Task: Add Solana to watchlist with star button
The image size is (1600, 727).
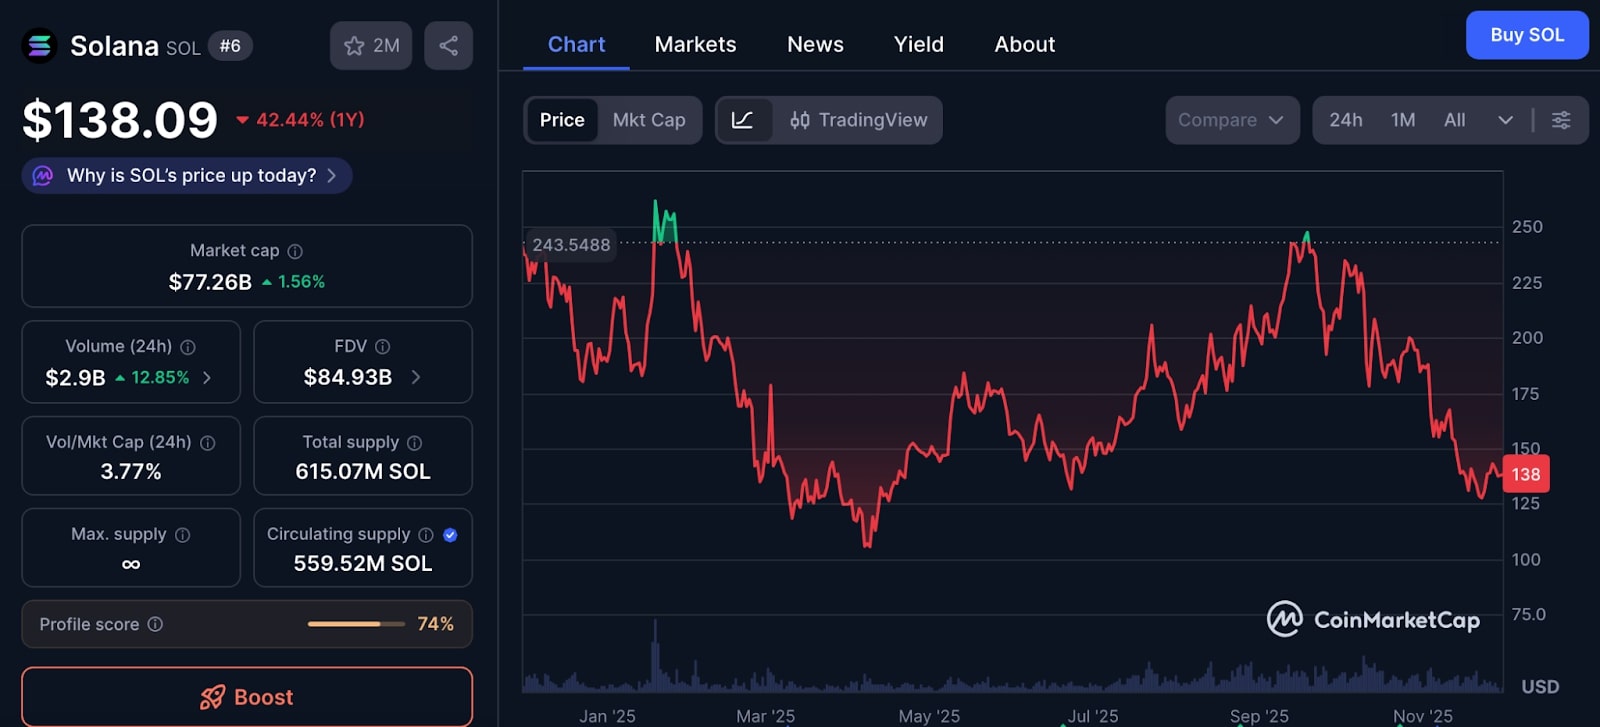Action: pos(371,46)
